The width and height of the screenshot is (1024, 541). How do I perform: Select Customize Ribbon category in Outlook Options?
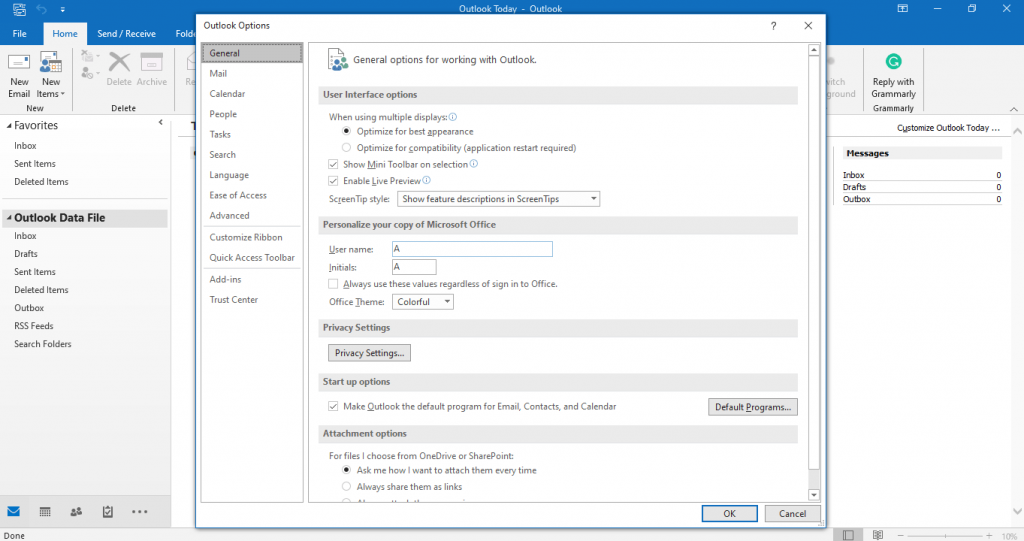pyautogui.click(x=251, y=237)
